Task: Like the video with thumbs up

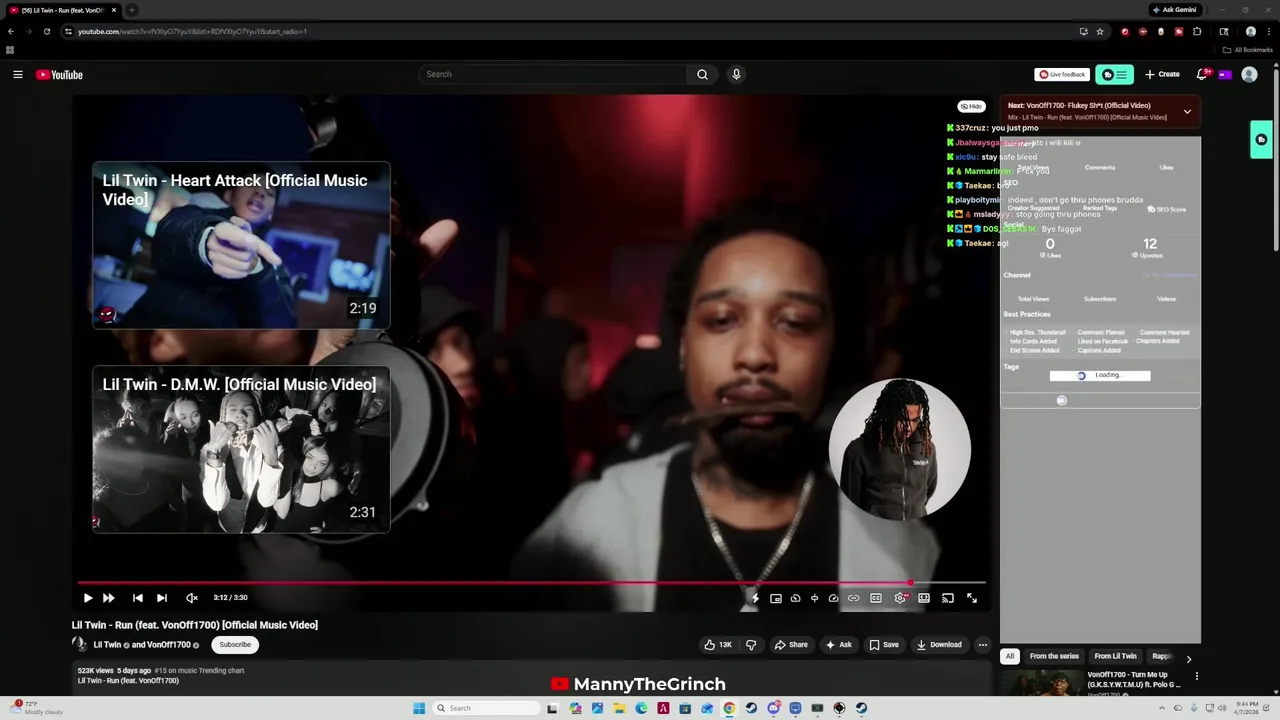Action: coord(718,645)
